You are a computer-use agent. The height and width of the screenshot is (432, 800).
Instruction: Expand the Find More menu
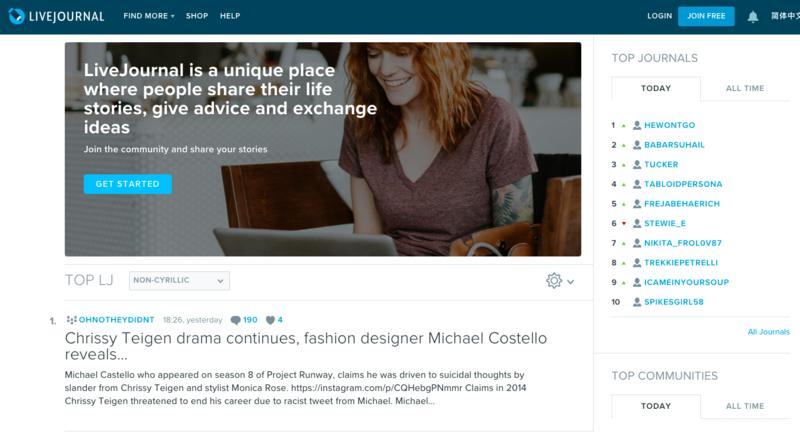pos(148,16)
